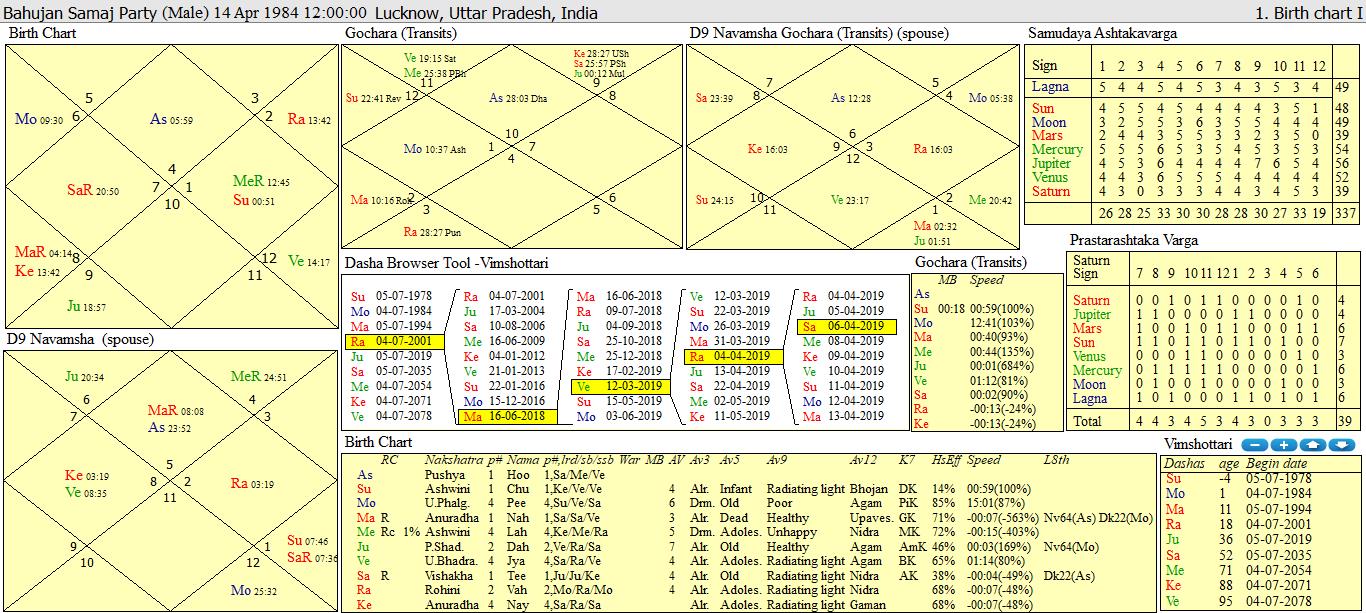Click the down arrow button beside Vimshottari

point(1342,445)
